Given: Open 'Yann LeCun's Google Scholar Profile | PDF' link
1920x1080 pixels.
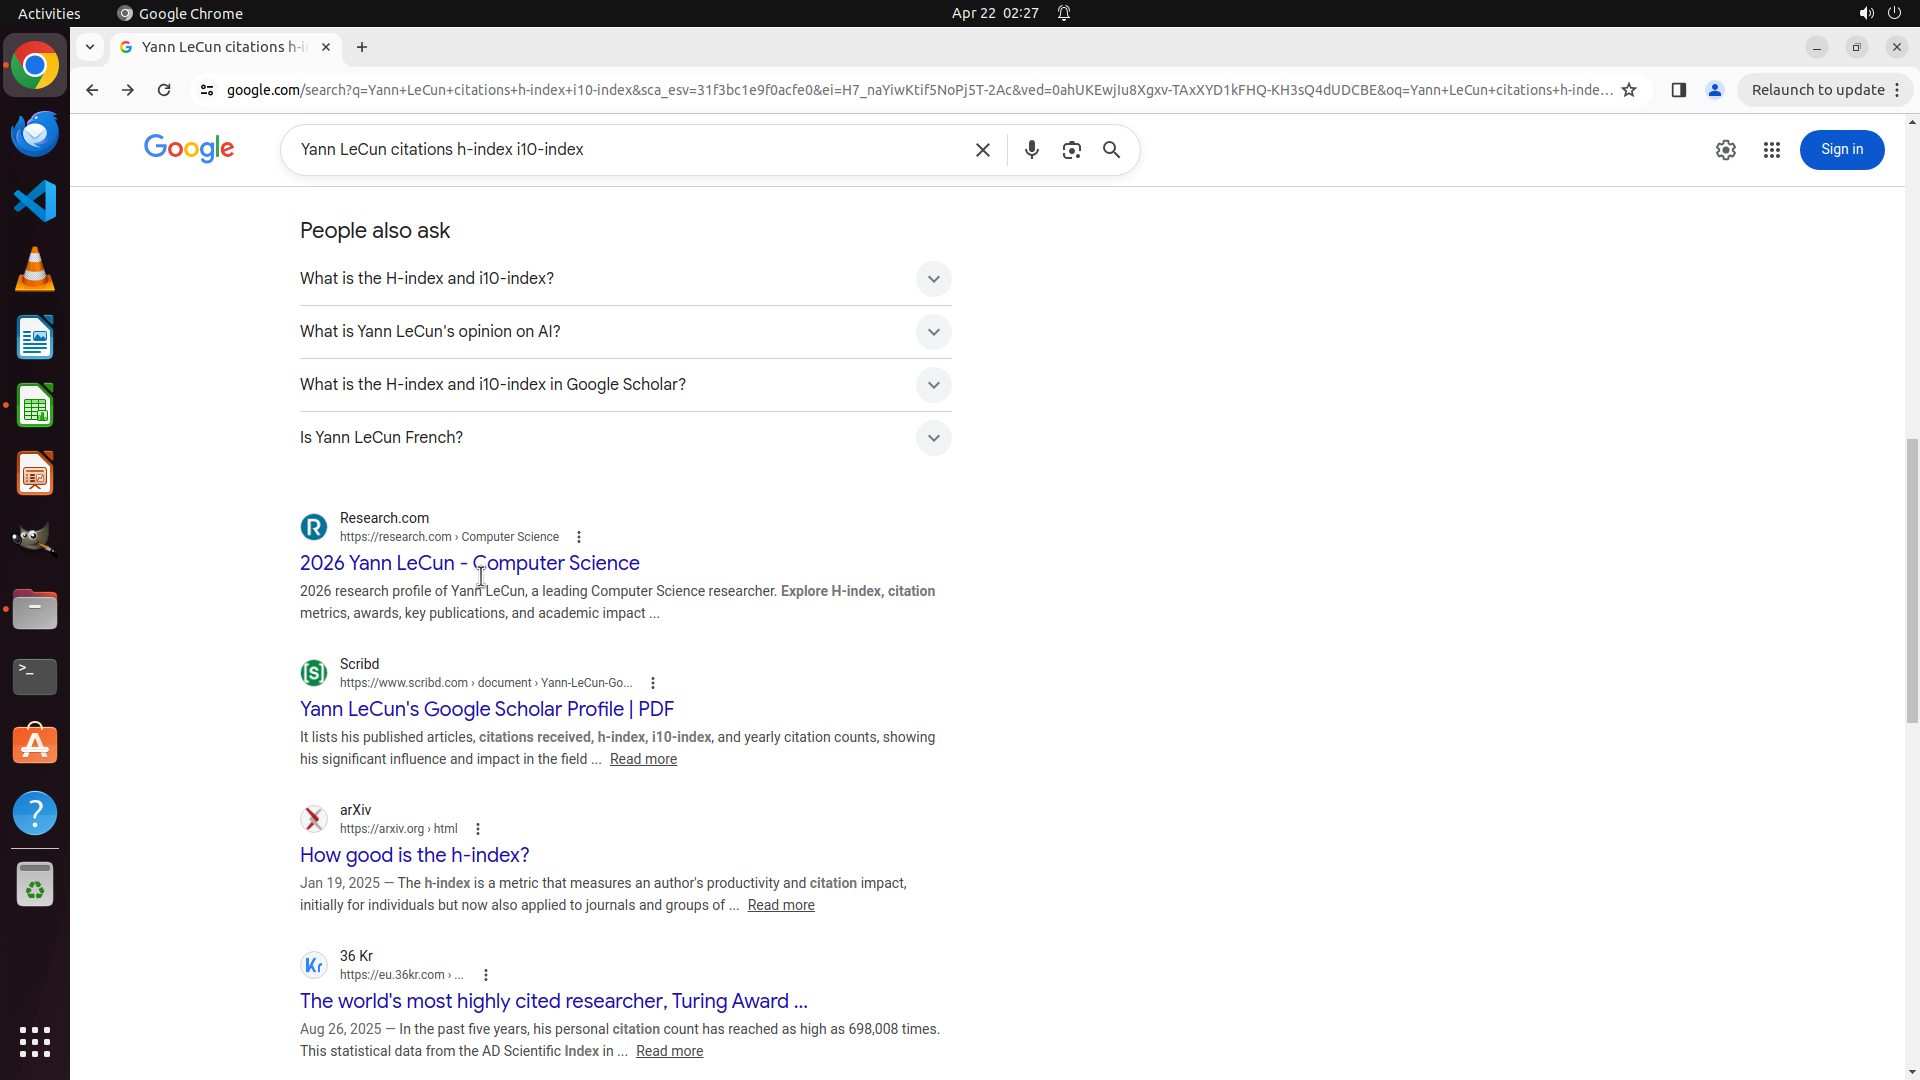Looking at the screenshot, I should 486,709.
